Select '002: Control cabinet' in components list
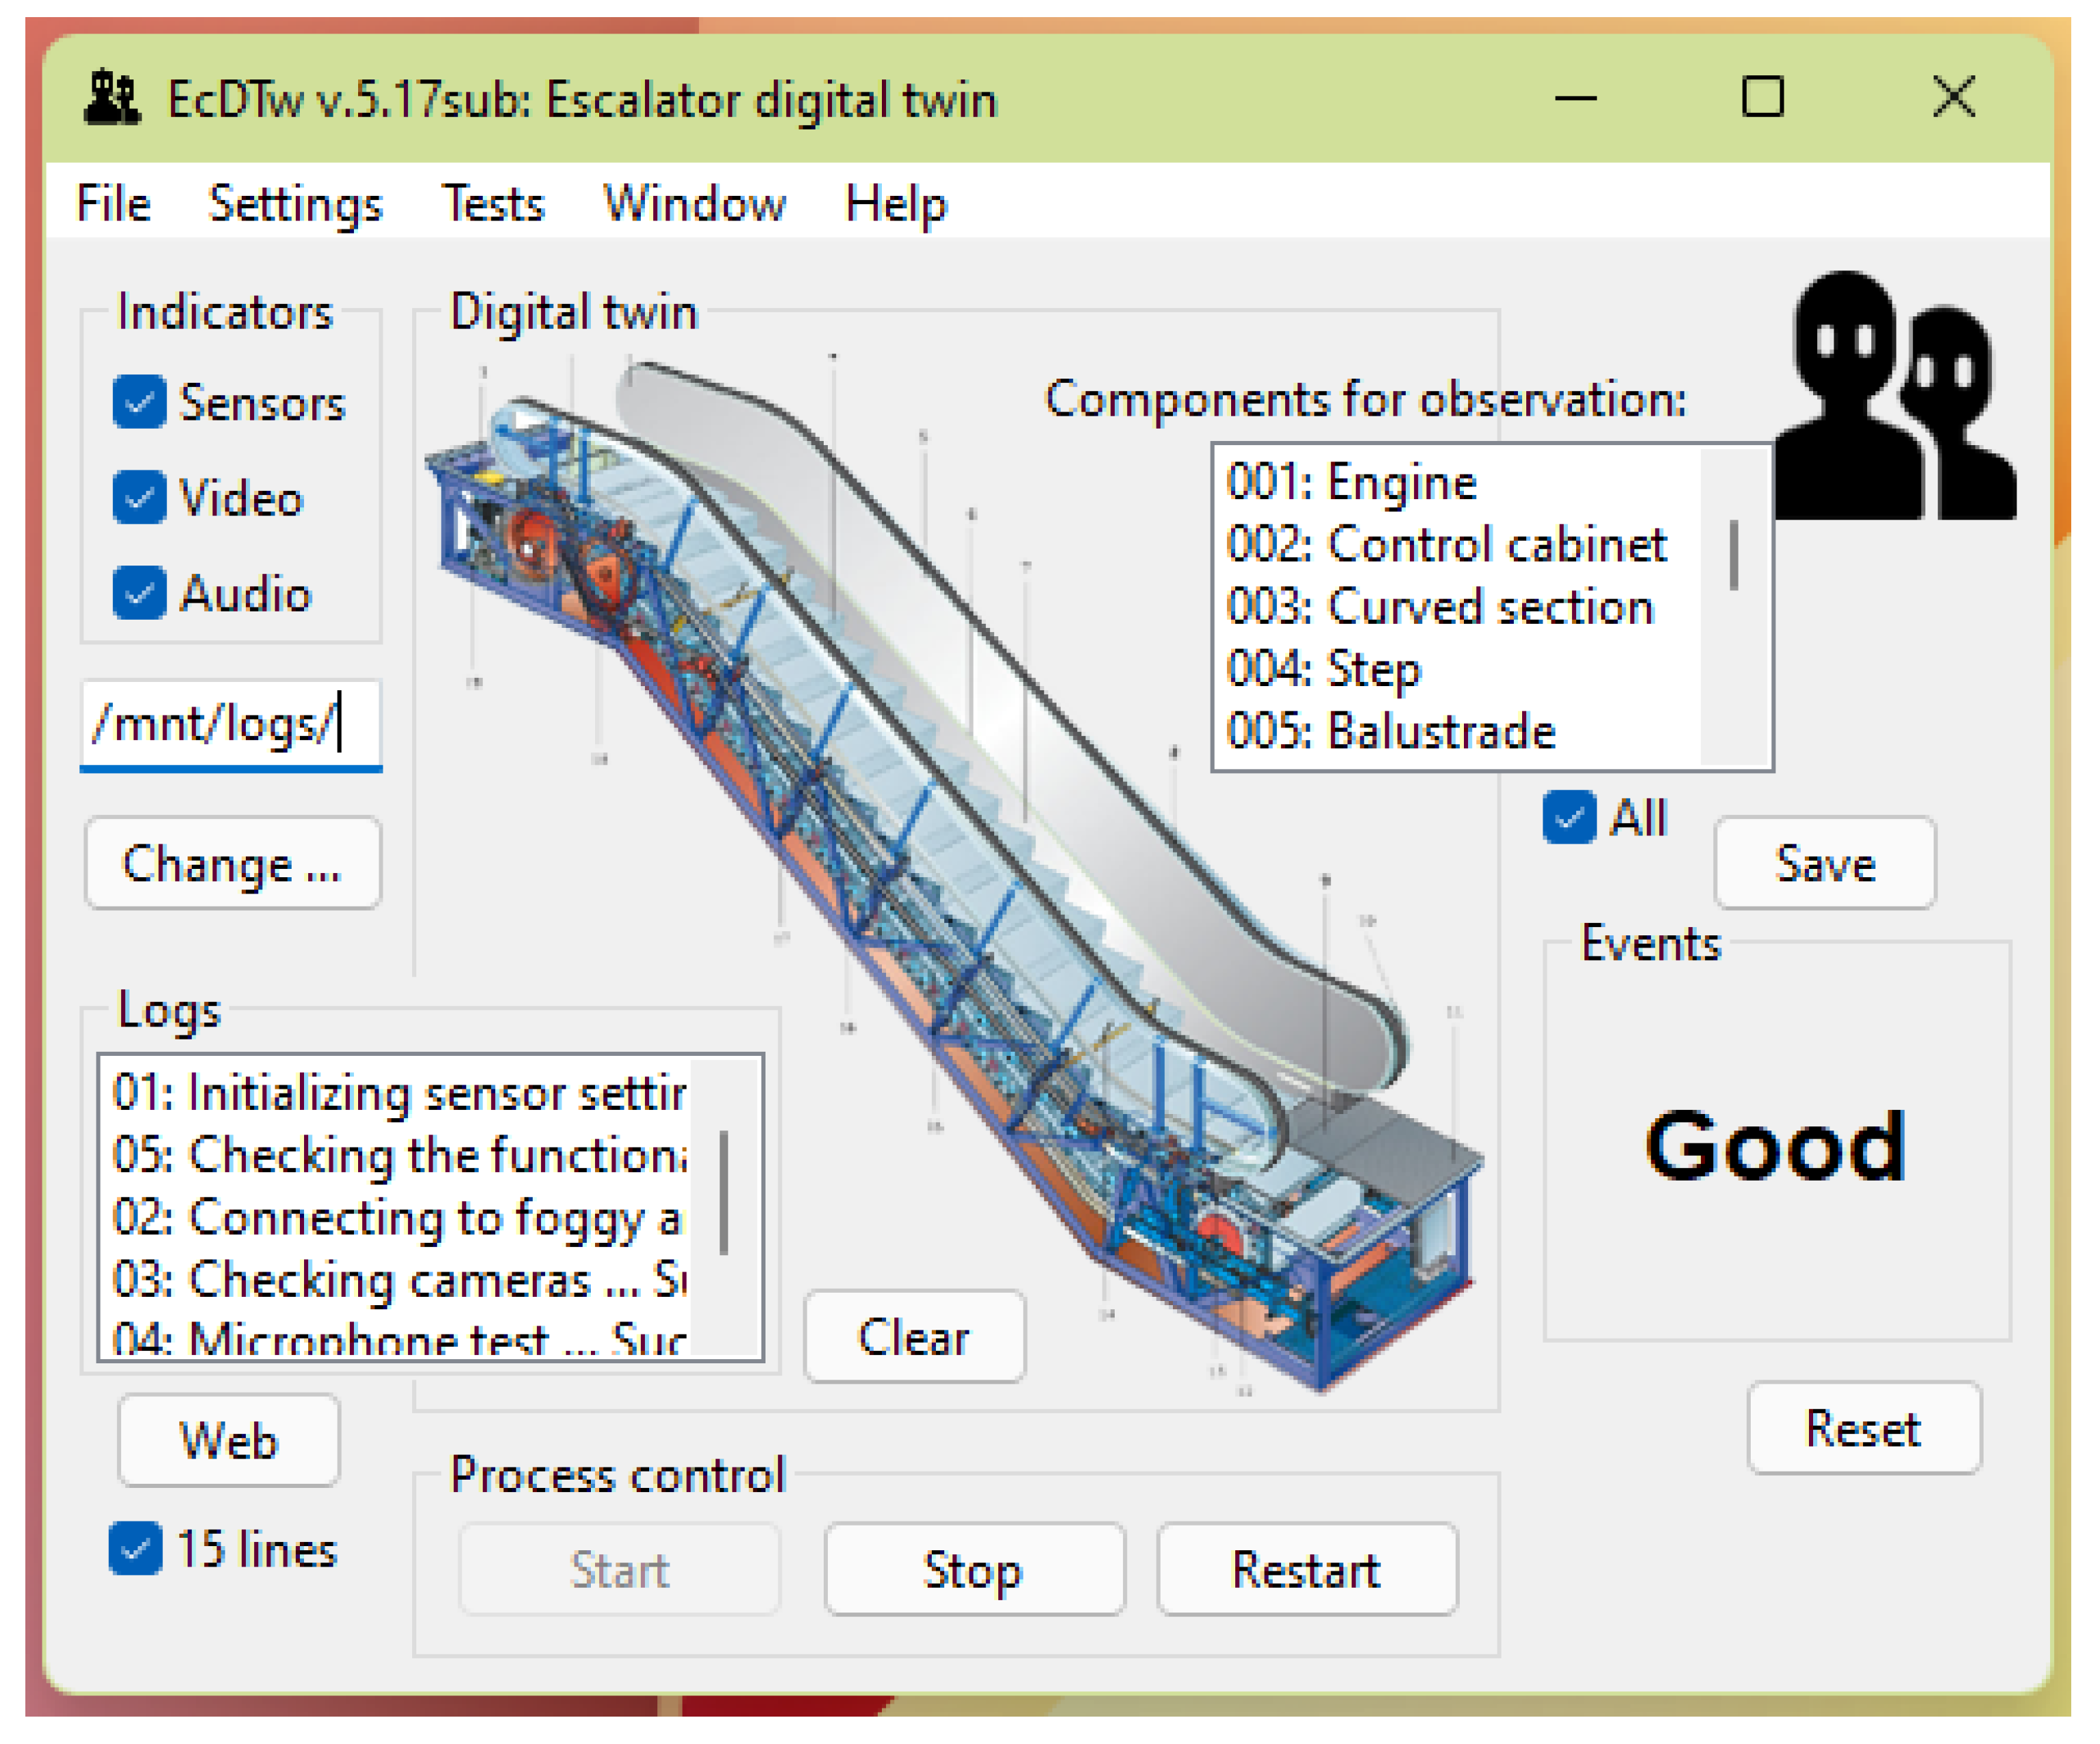The width and height of the screenshot is (2100, 1744). tap(1446, 545)
